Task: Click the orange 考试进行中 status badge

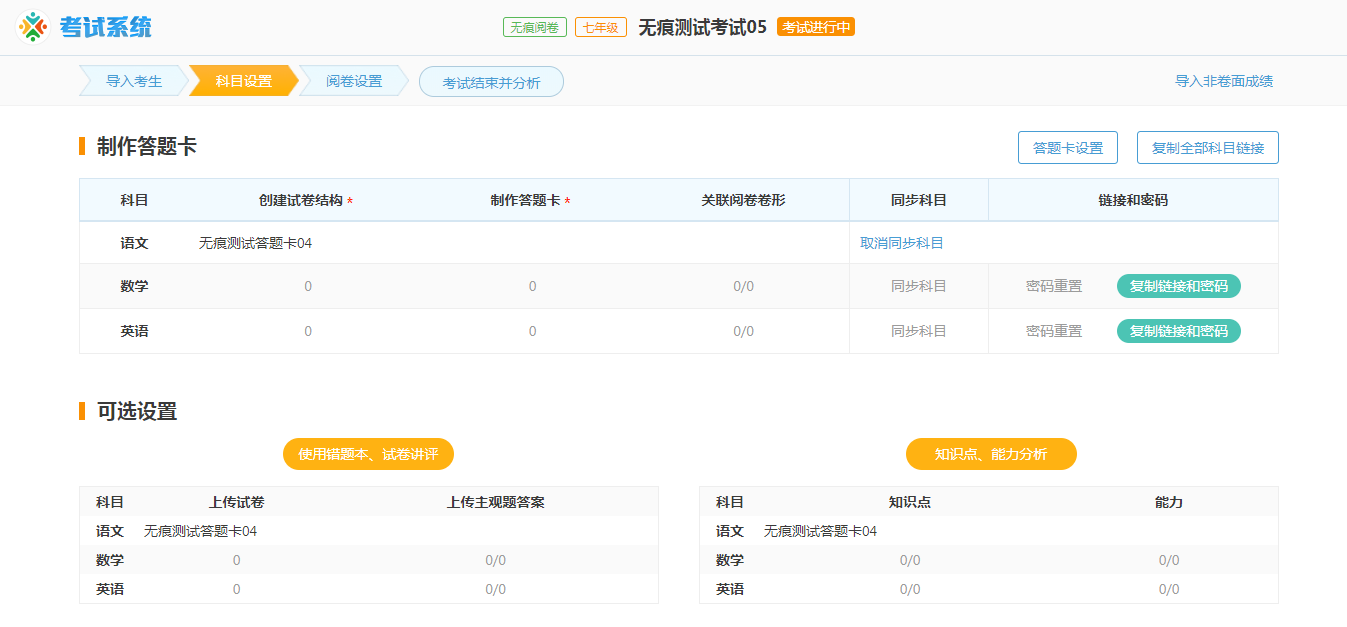Action: coord(816,27)
